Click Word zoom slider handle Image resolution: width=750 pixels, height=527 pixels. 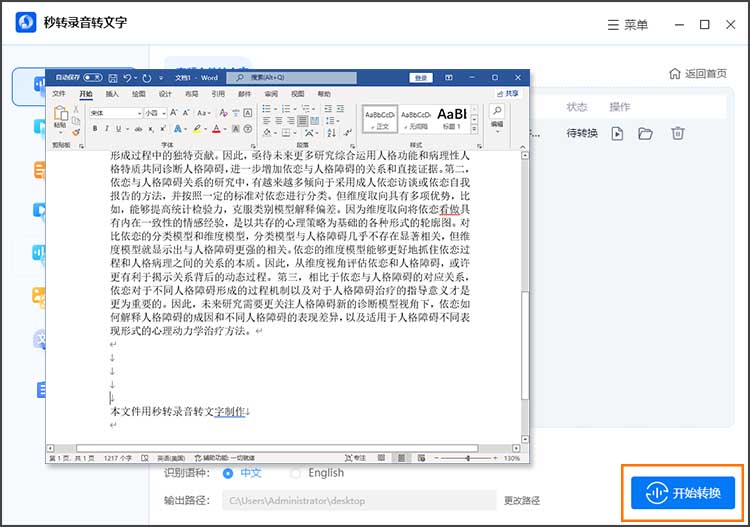point(468,458)
